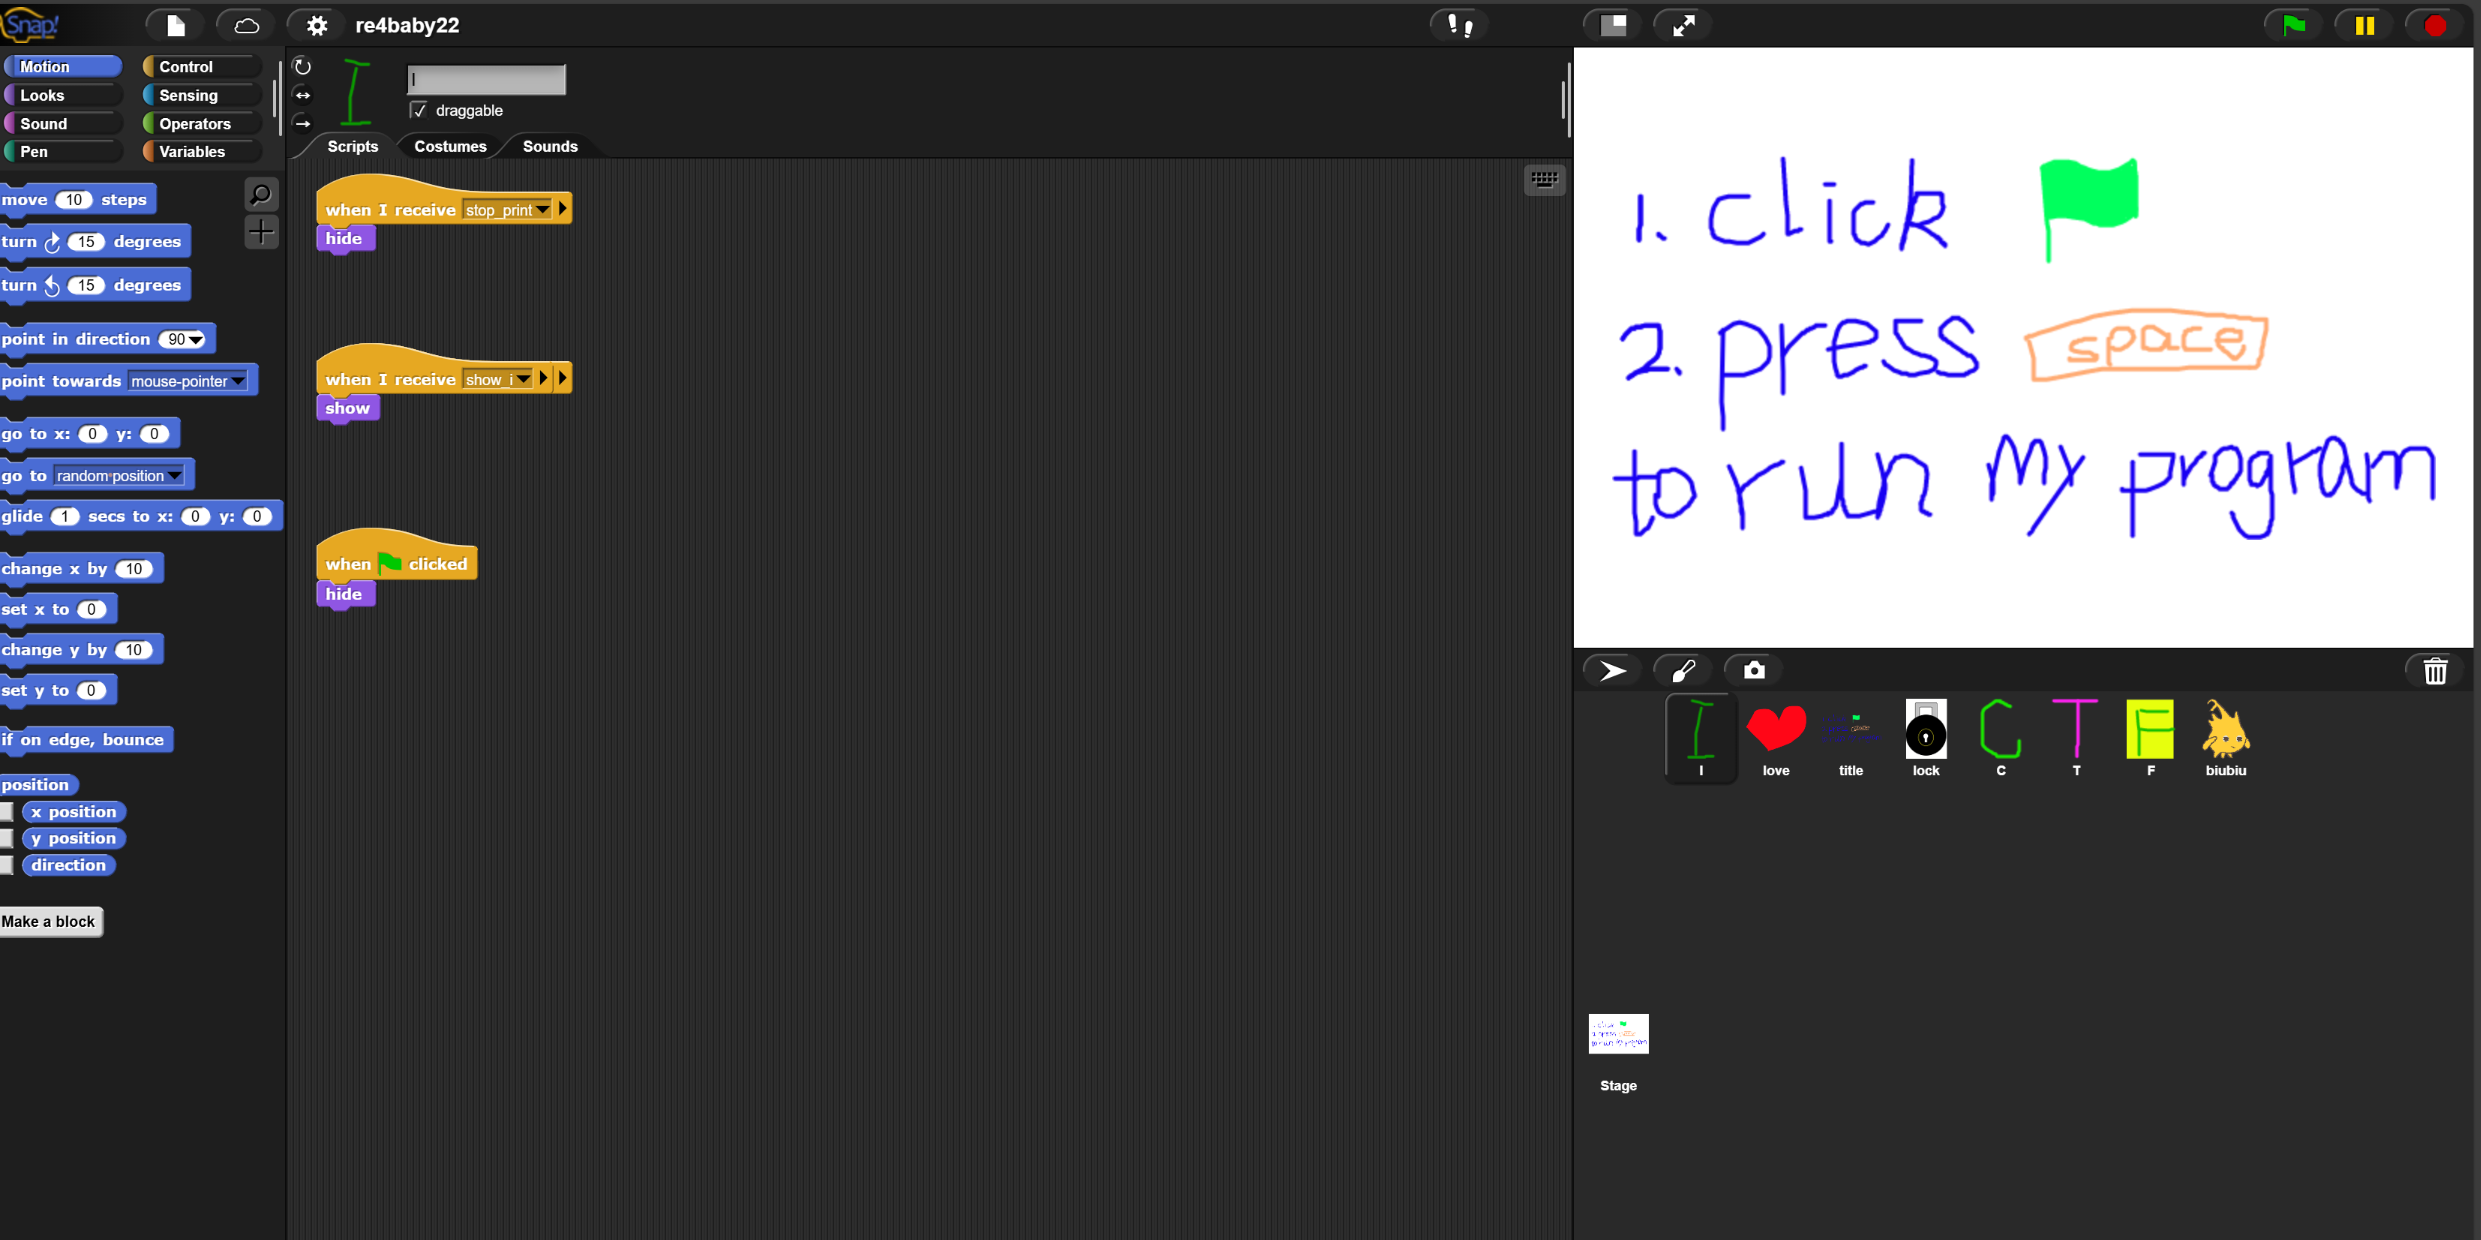Open the cloud menu icon
The width and height of the screenshot is (2481, 1240).
[246, 25]
